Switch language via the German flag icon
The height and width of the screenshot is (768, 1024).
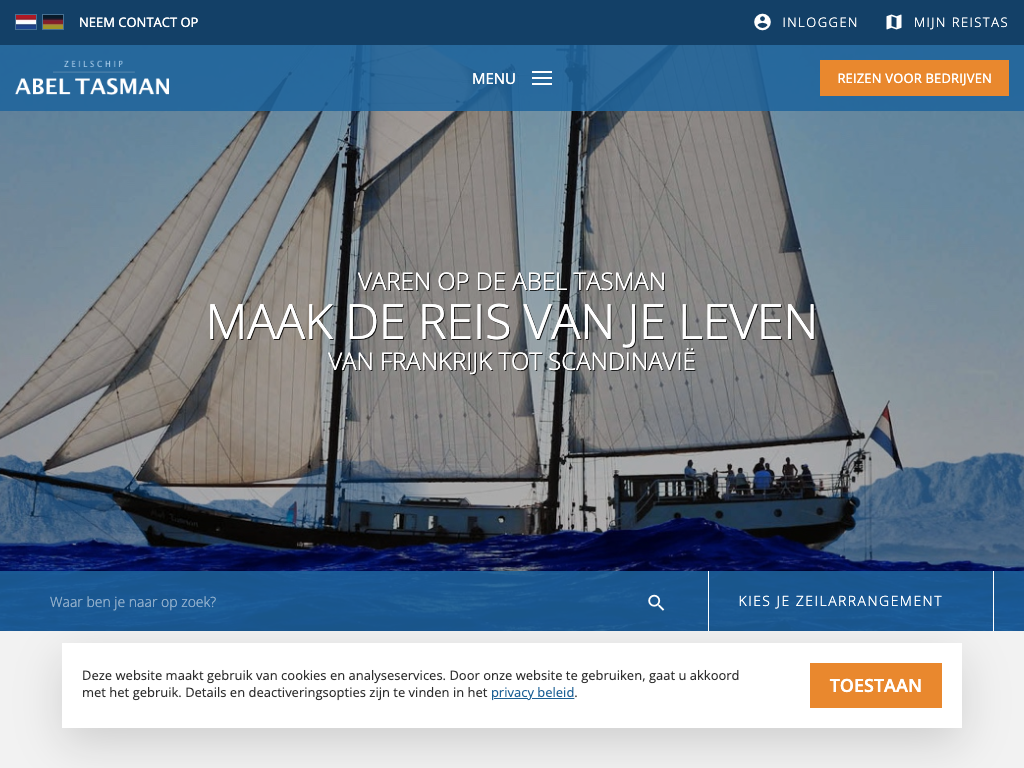click(53, 22)
